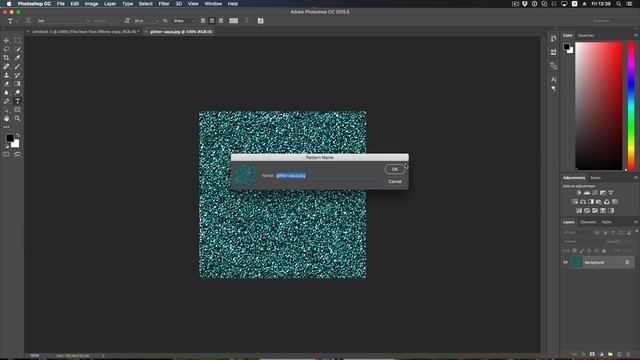Select the Eraser tool
640x360 pixels.
coord(6,84)
